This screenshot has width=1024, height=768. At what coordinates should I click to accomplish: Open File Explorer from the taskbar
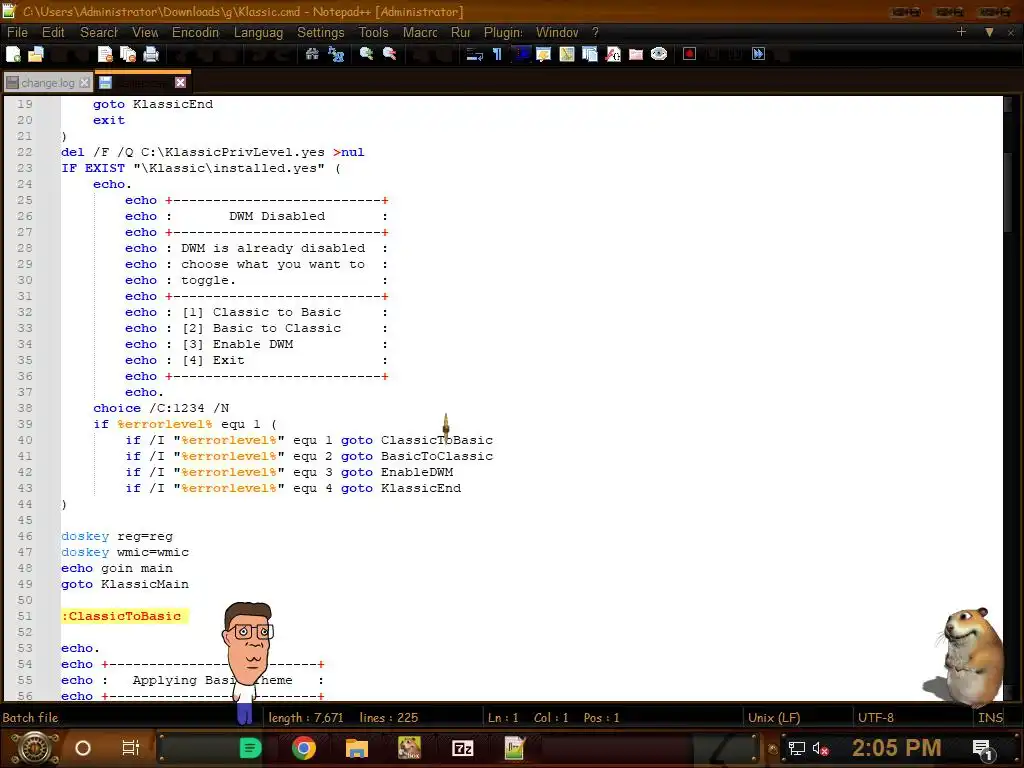click(357, 748)
